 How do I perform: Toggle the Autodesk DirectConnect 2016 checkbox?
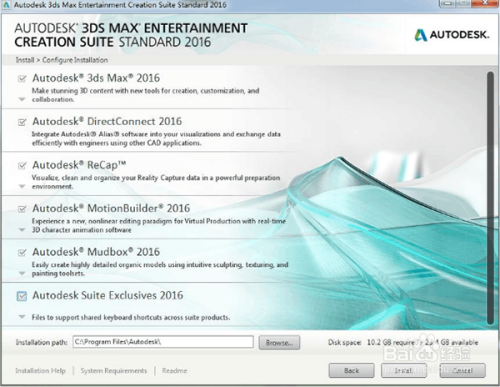pos(22,122)
